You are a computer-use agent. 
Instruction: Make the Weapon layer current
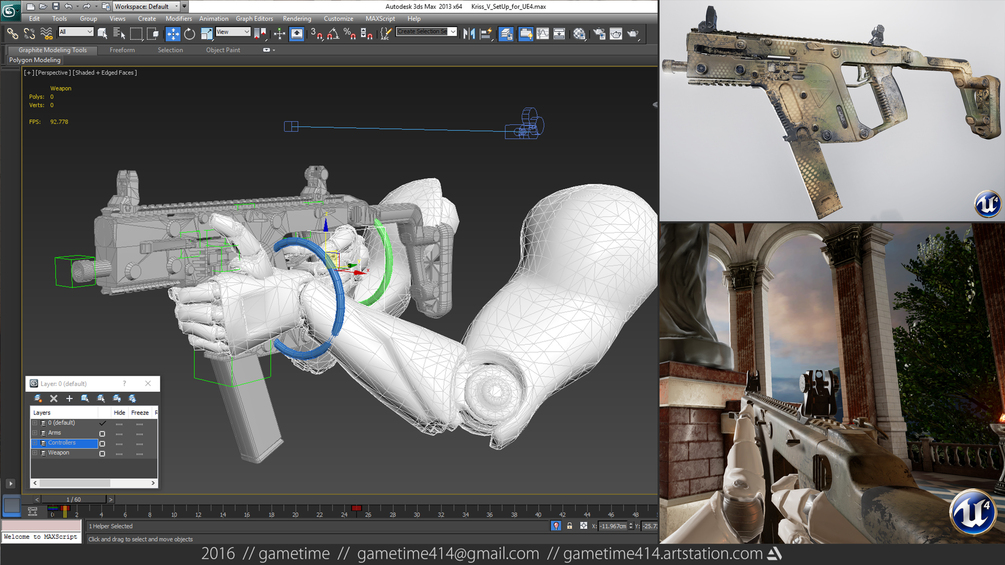(102, 454)
